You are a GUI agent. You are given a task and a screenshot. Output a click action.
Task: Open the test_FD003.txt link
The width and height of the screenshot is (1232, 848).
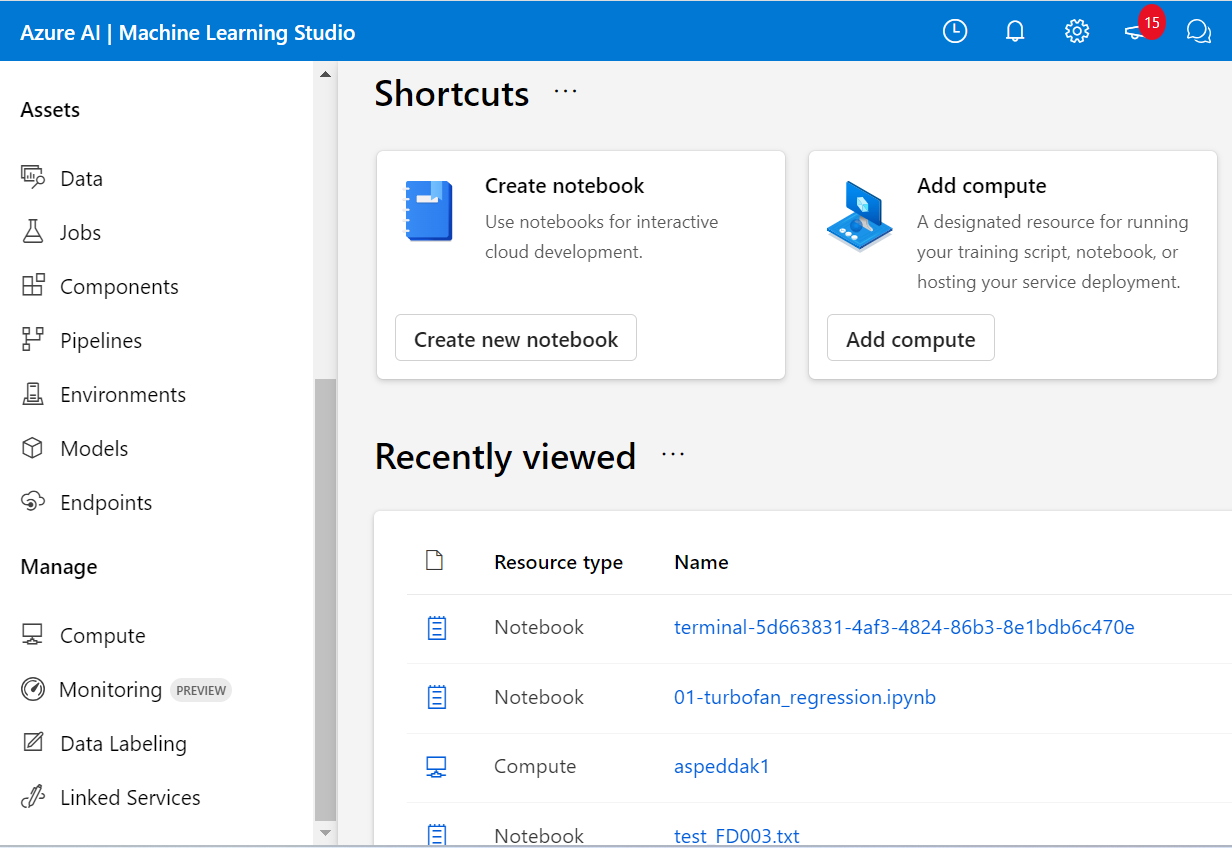[737, 836]
